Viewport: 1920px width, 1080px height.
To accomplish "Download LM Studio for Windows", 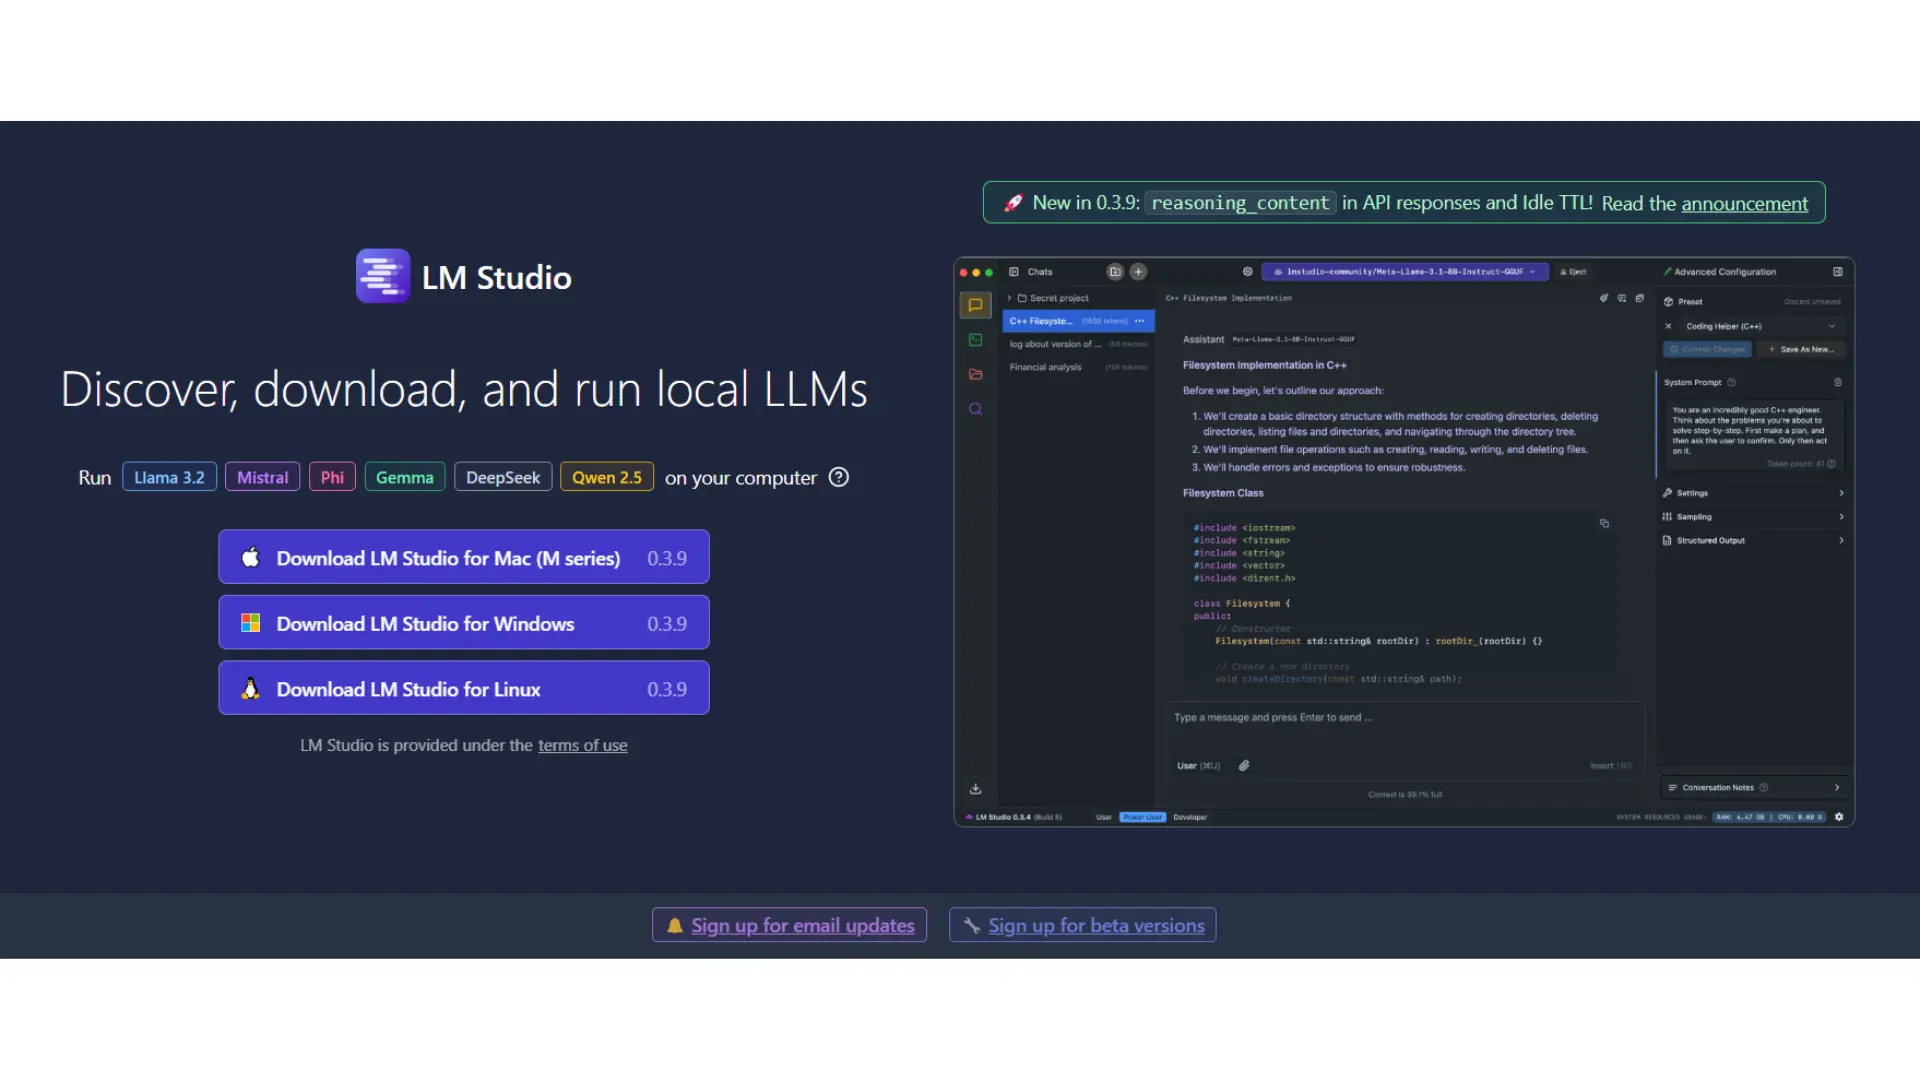I will pos(464,623).
